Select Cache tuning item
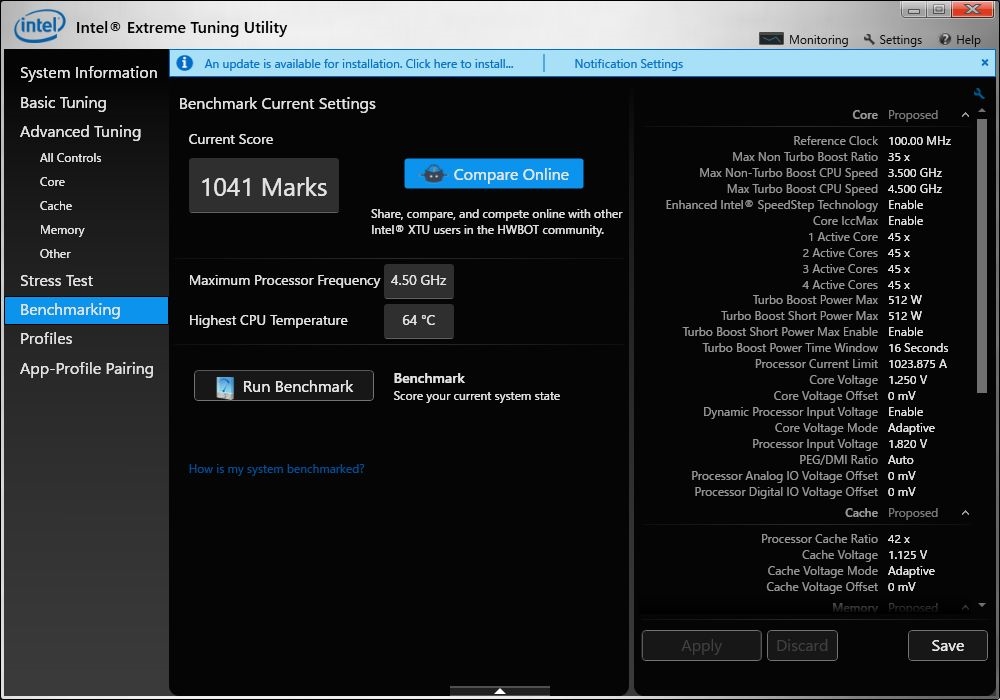 click(55, 206)
